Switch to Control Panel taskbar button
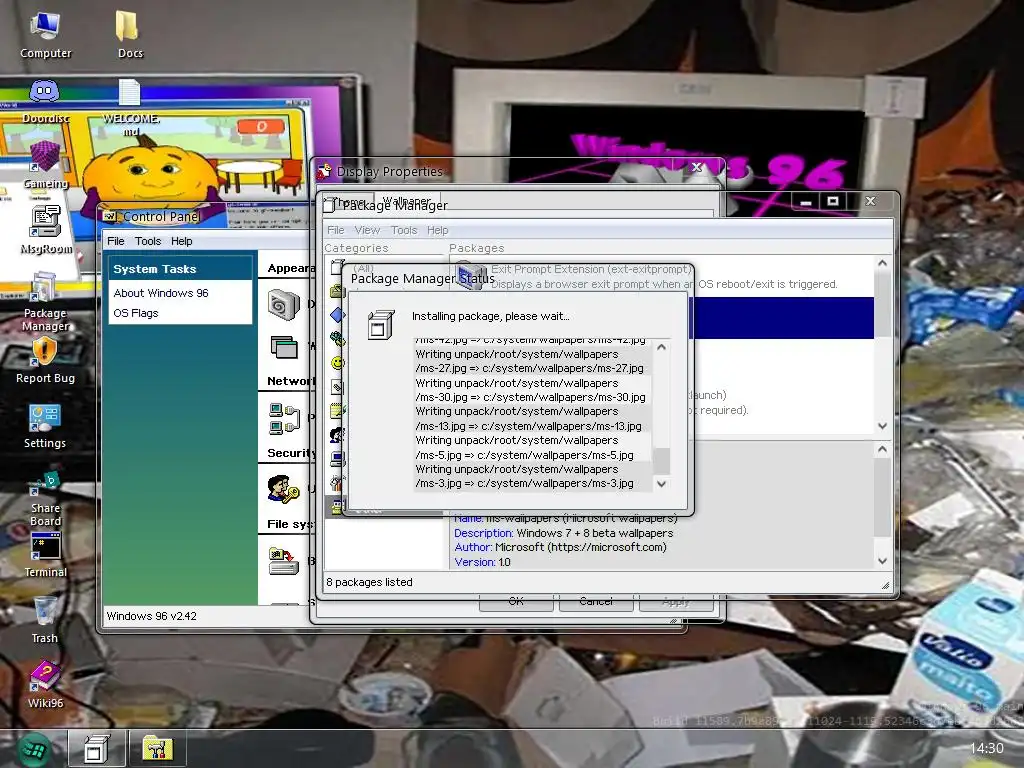The width and height of the screenshot is (1024, 768). pos(157,749)
